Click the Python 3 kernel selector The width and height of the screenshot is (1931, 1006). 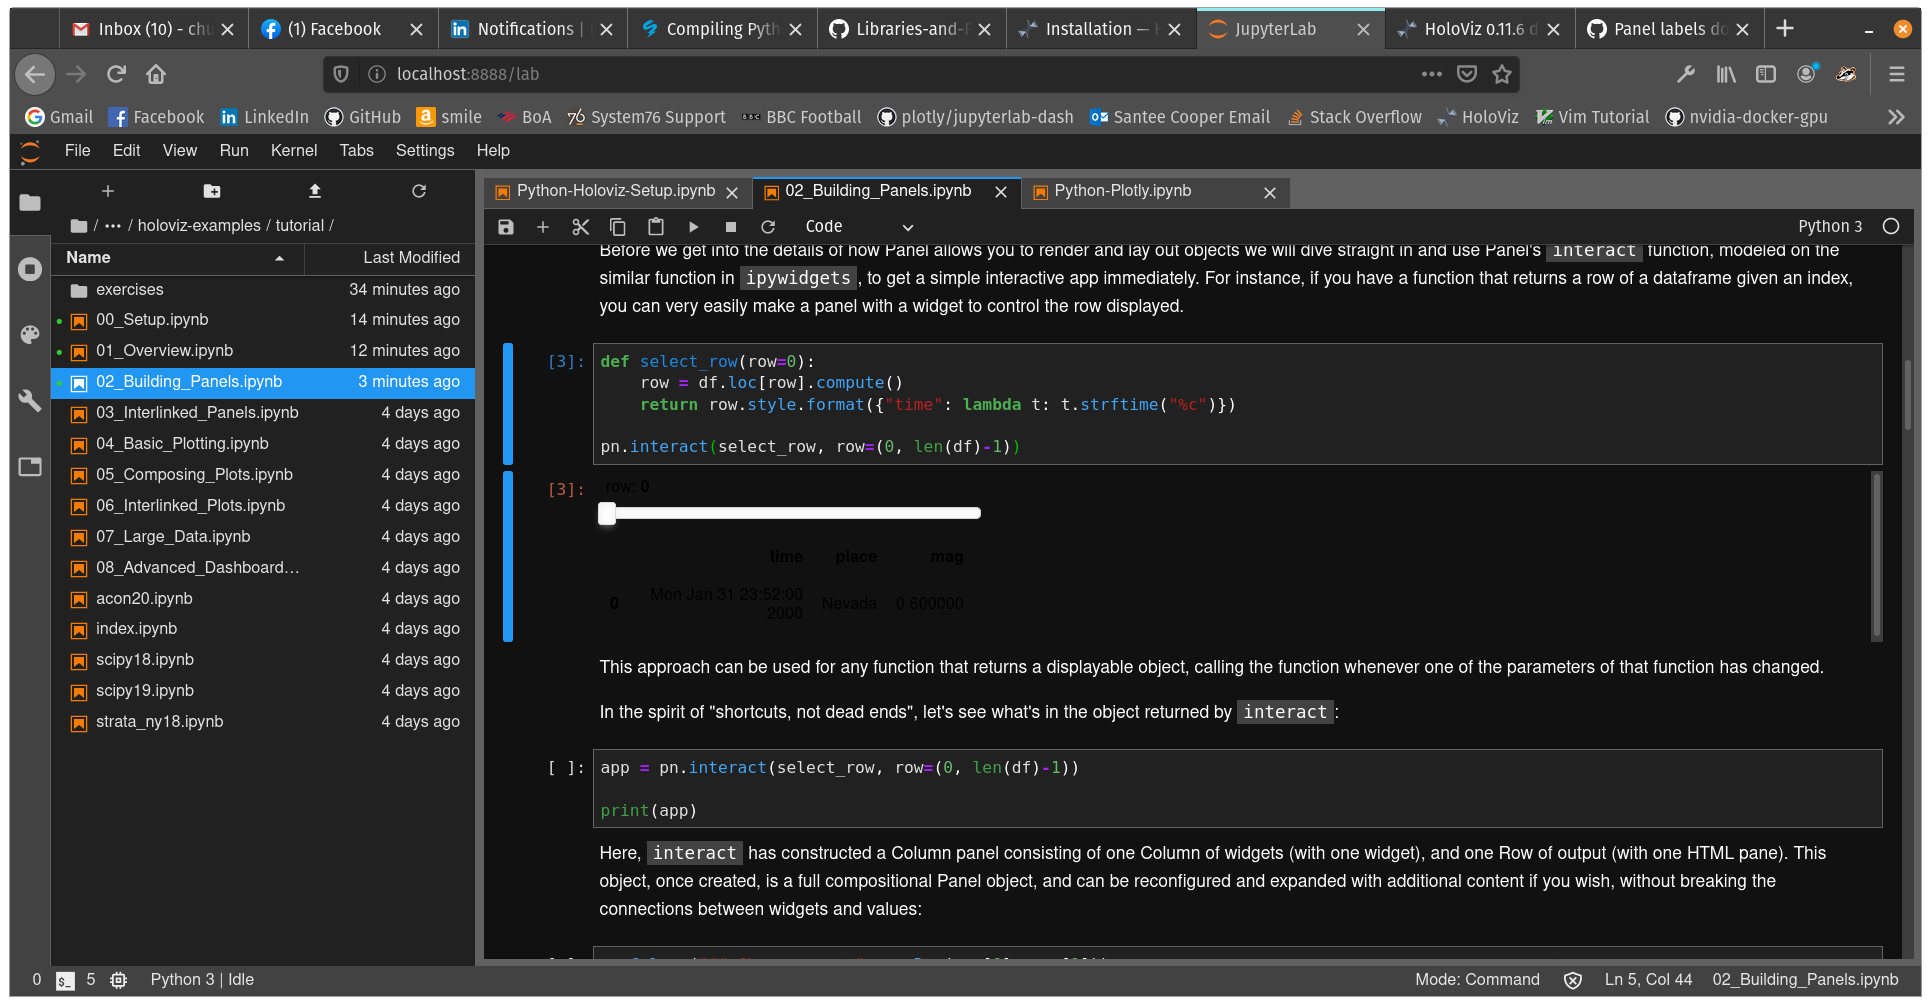tap(1830, 226)
